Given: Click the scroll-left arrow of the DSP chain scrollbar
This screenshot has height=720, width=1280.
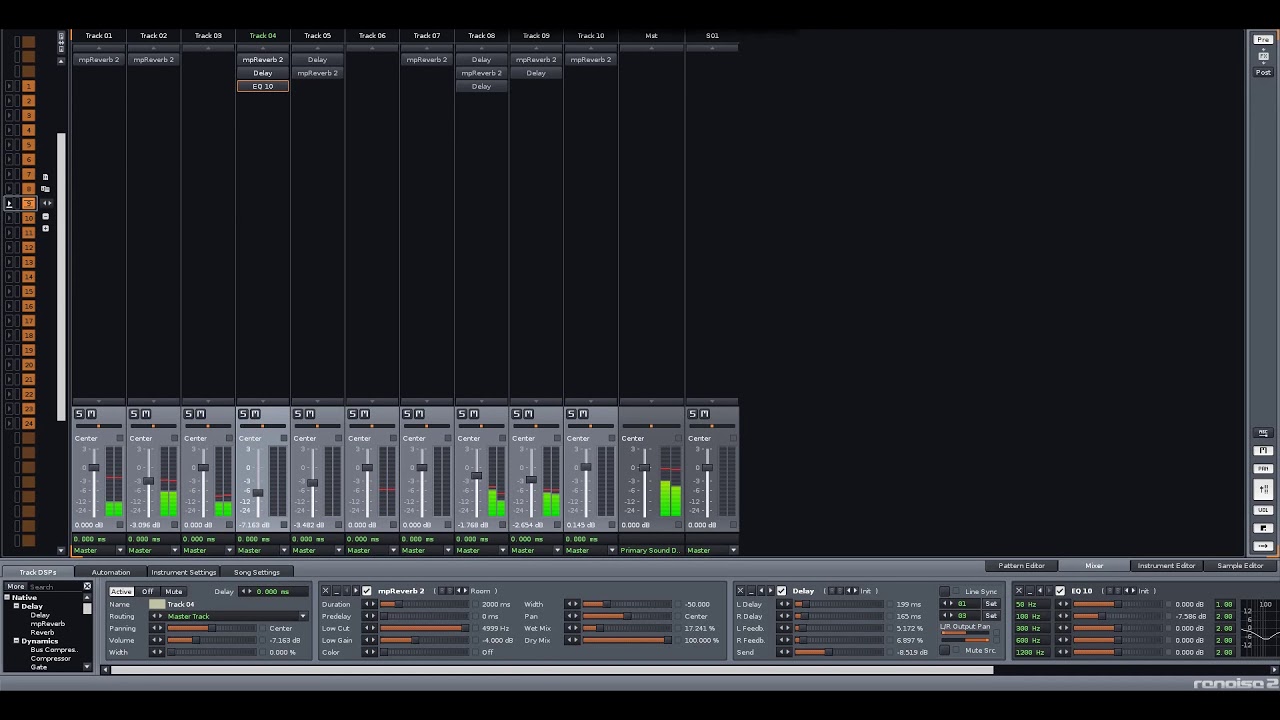Looking at the screenshot, I should [106, 670].
